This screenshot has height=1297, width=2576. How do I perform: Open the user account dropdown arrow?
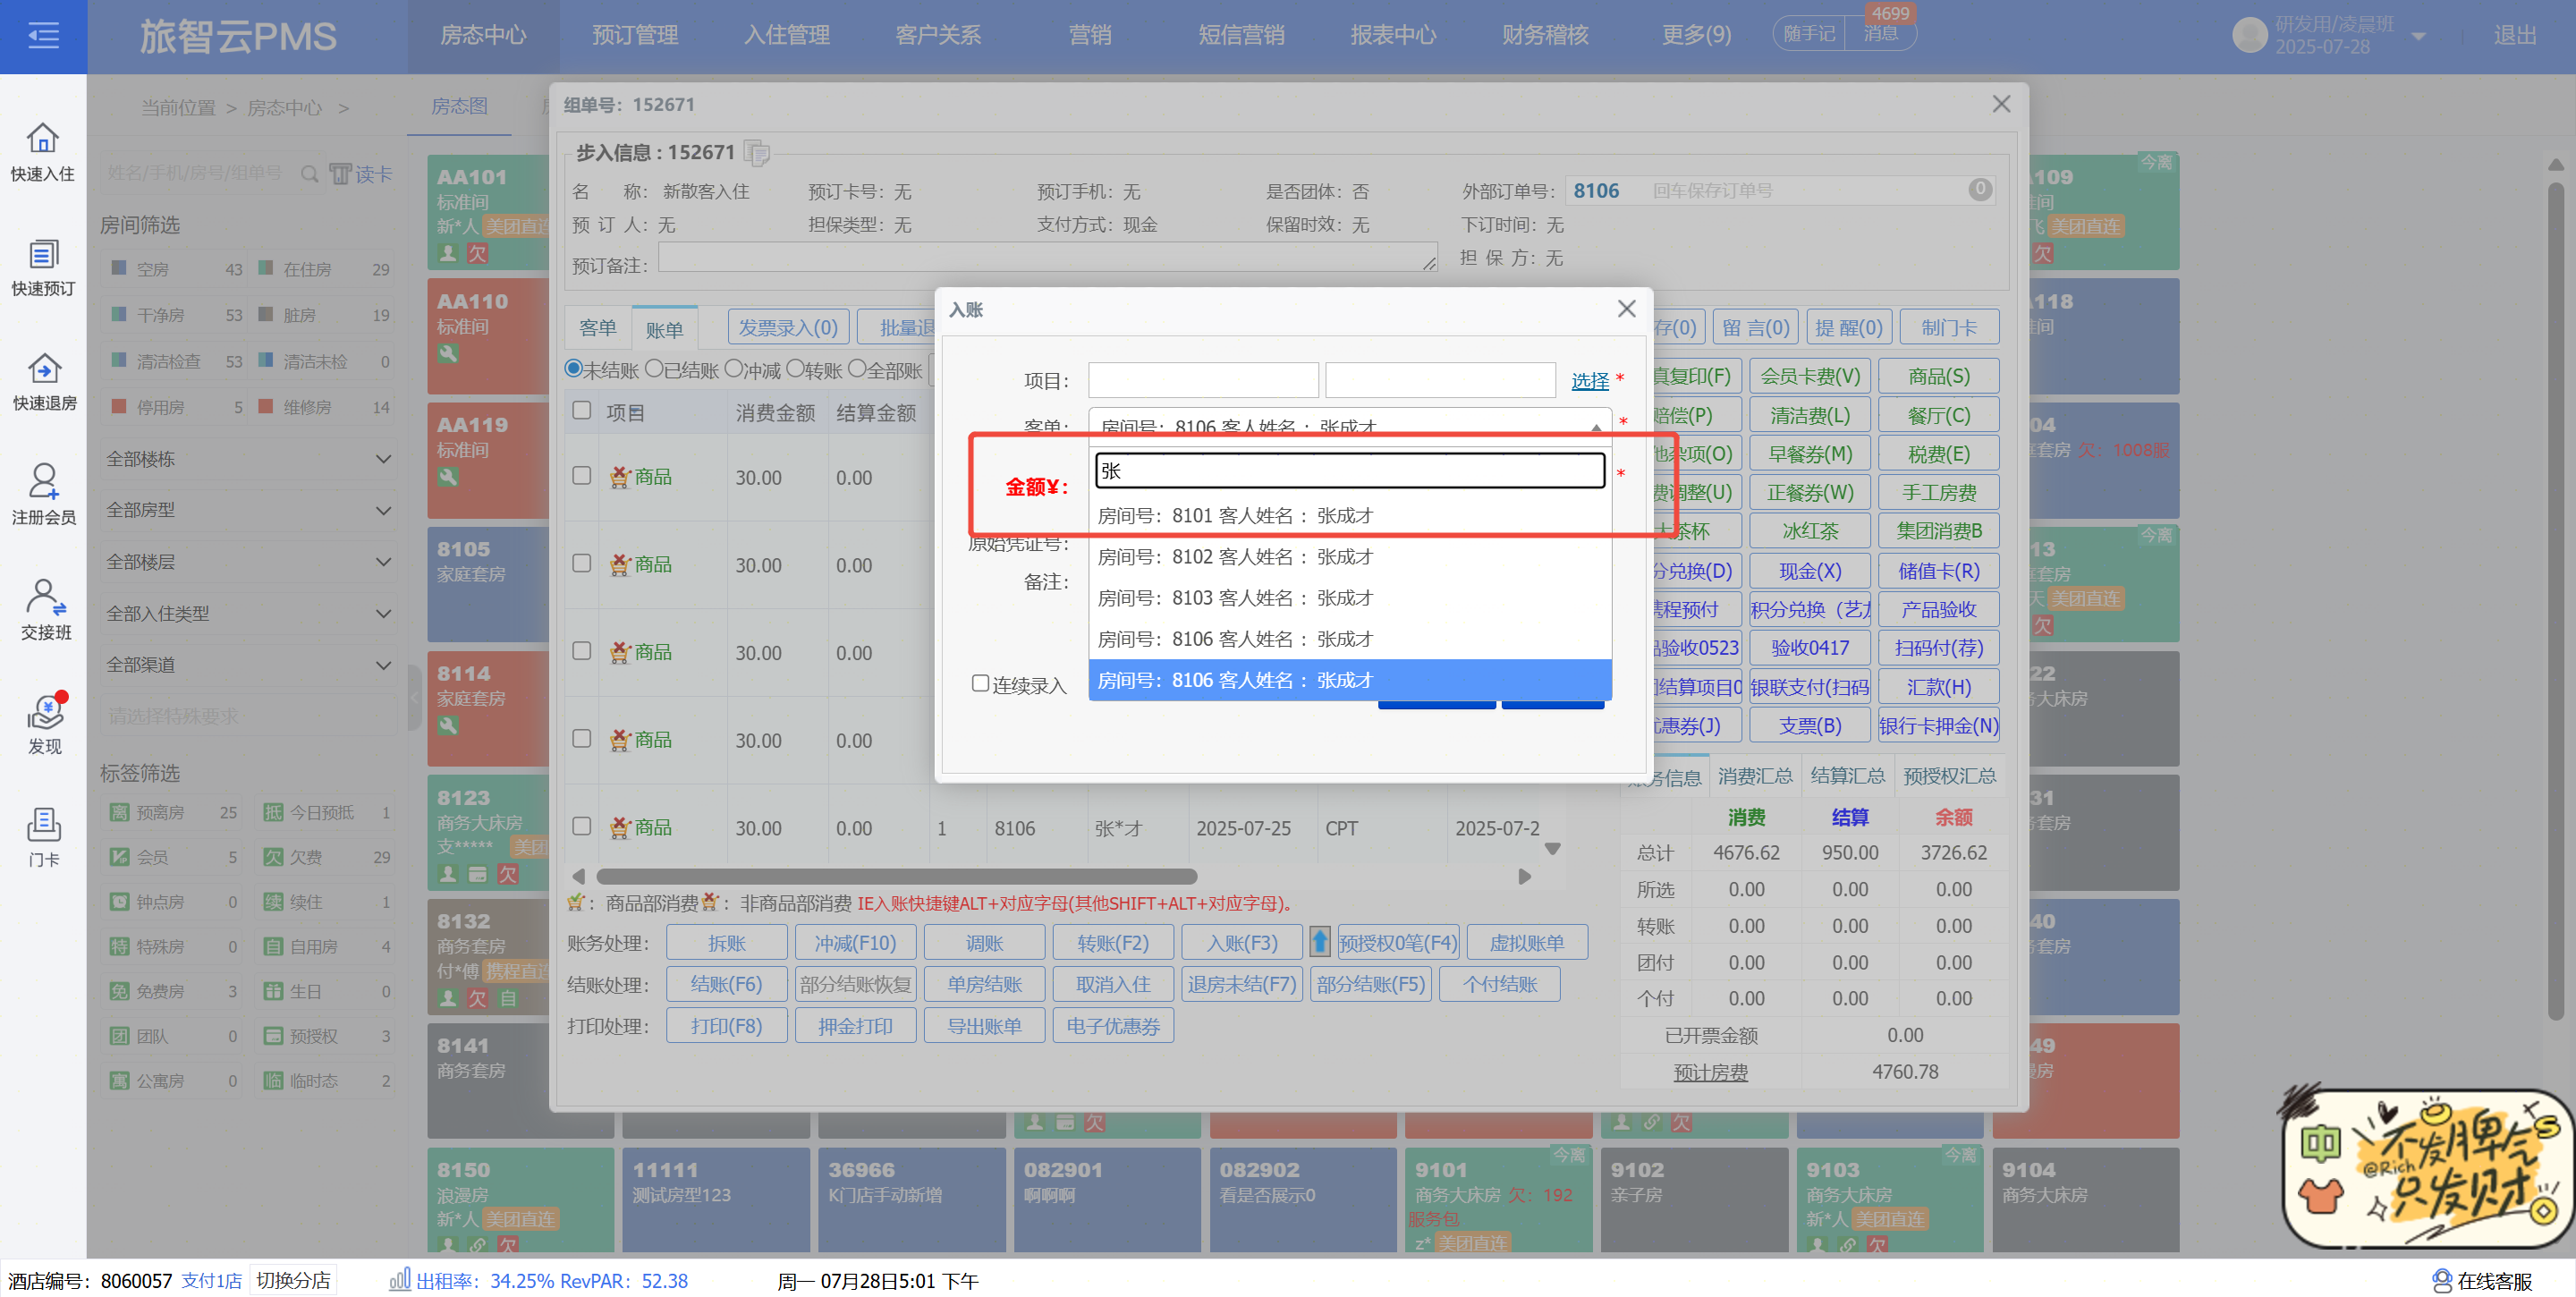coord(2418,37)
